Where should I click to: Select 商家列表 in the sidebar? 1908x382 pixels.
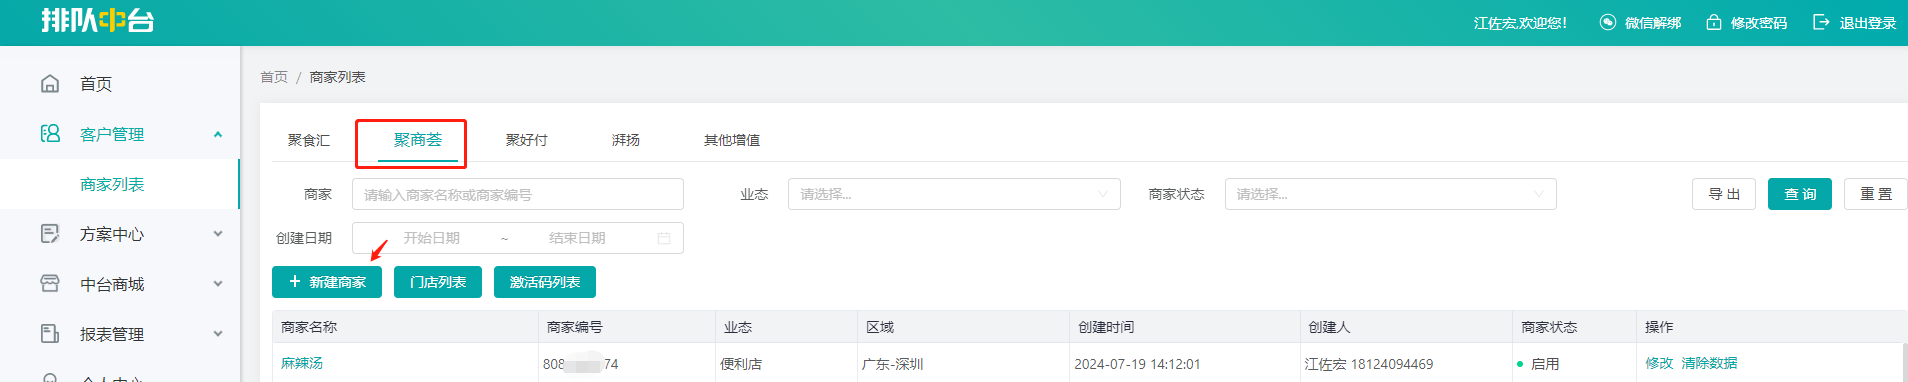pyautogui.click(x=119, y=184)
